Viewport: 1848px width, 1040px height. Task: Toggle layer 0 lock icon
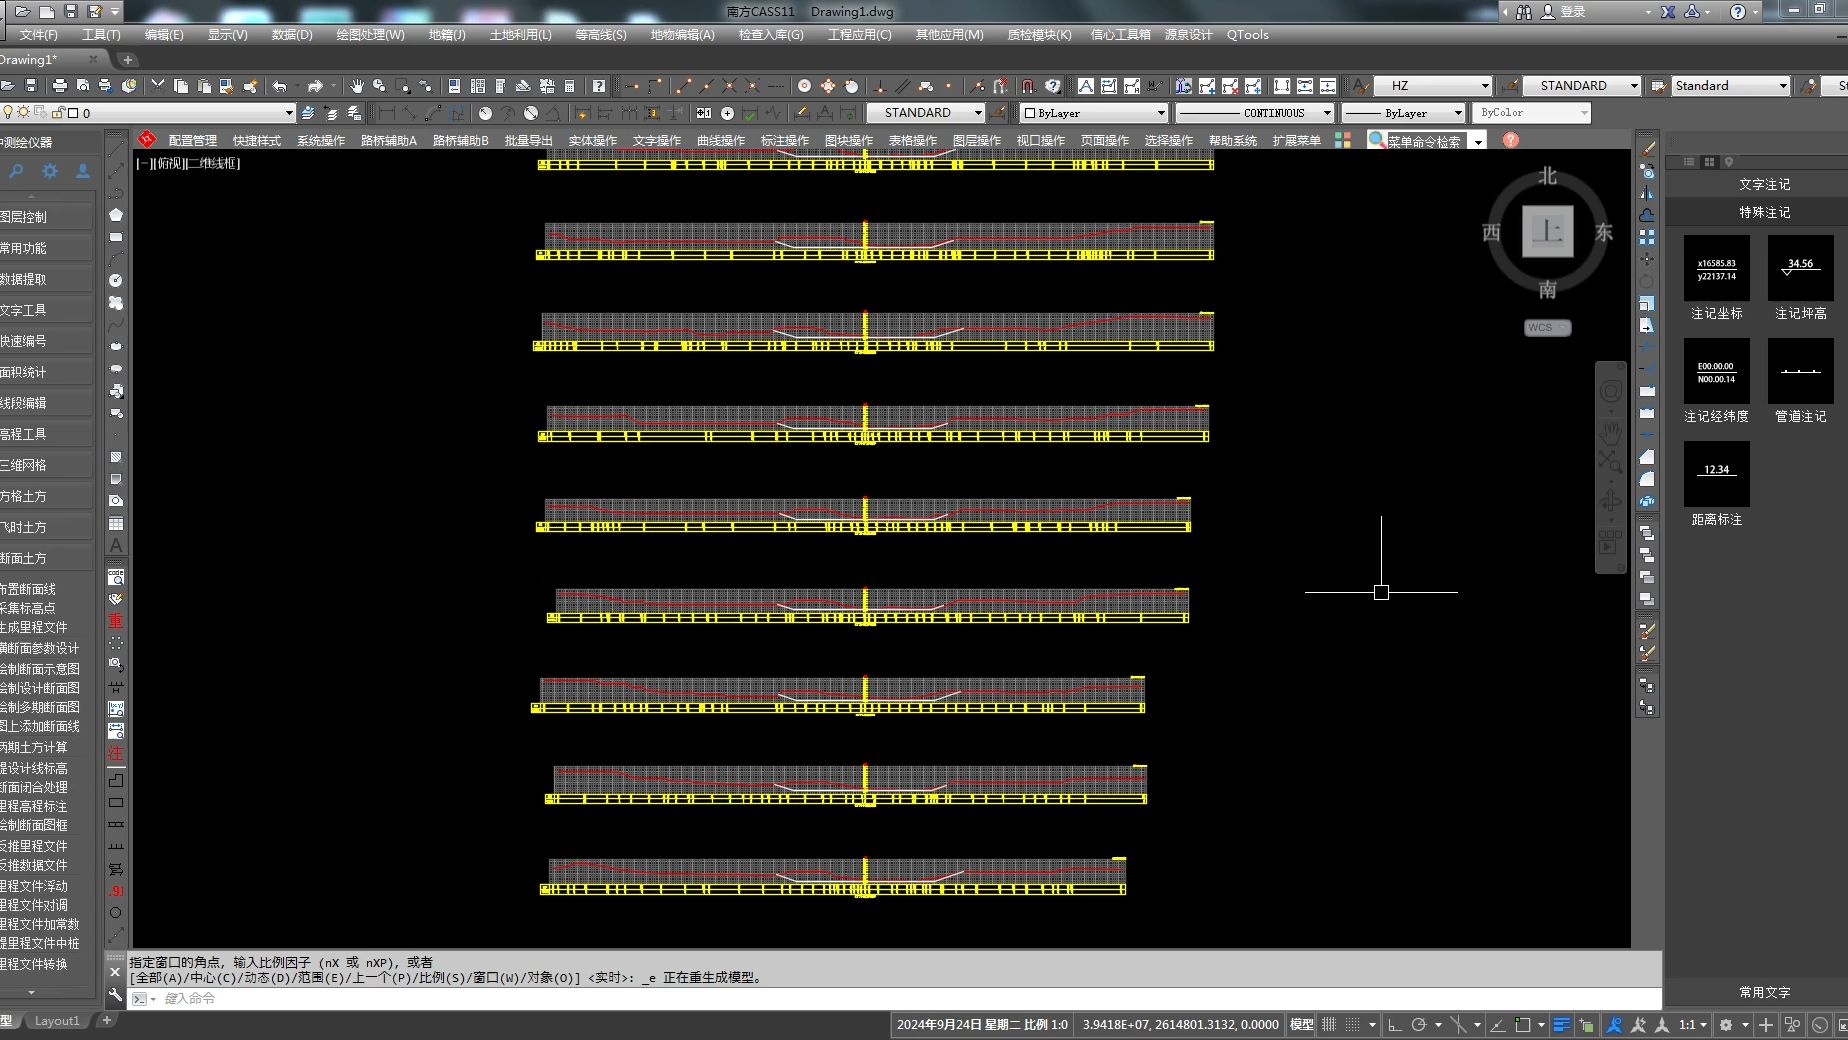pyautogui.click(x=58, y=113)
